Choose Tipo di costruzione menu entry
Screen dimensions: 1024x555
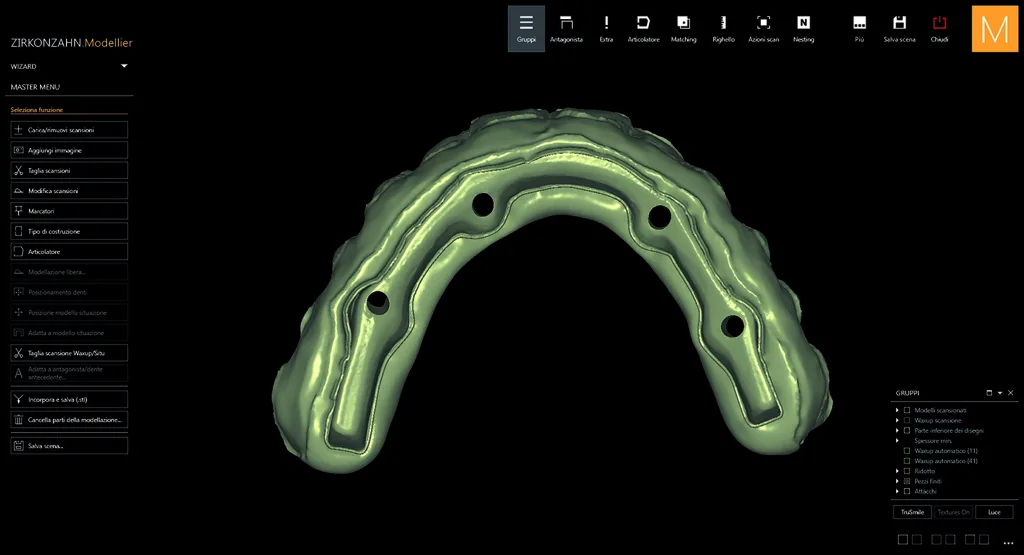pyautogui.click(x=69, y=231)
